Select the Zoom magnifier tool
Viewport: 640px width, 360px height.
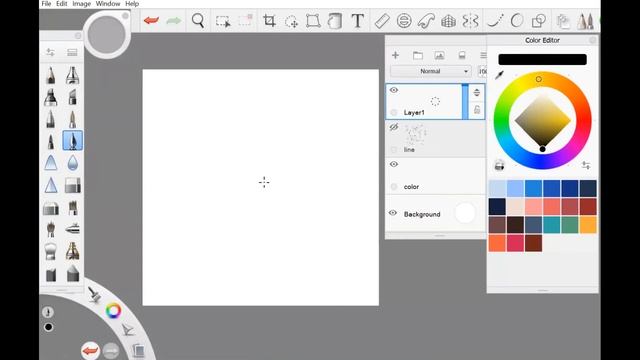point(198,20)
